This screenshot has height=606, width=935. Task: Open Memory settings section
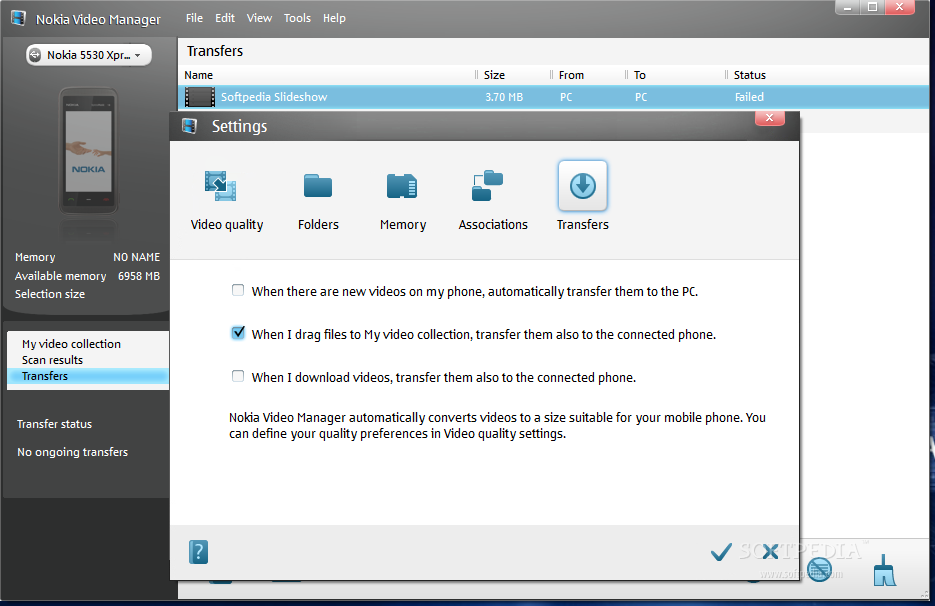pos(403,200)
